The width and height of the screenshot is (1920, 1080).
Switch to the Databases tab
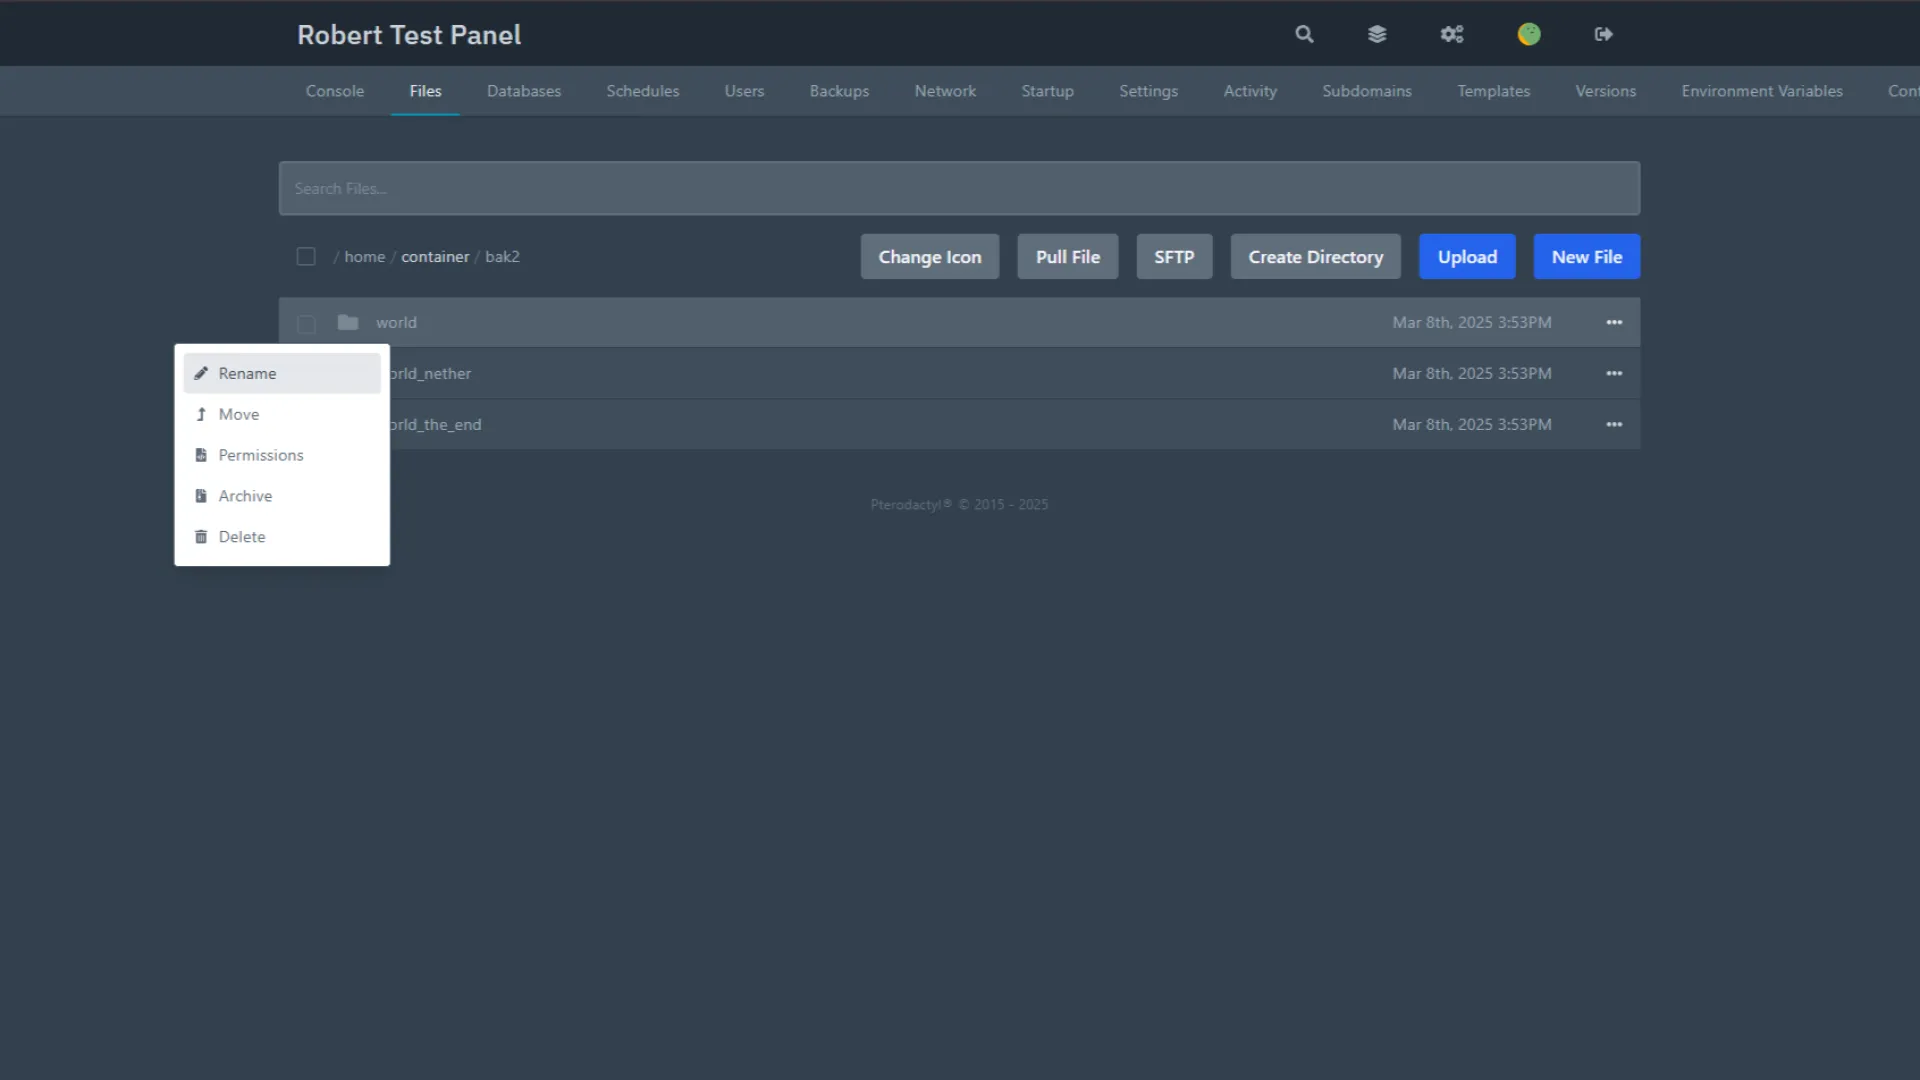tap(524, 91)
